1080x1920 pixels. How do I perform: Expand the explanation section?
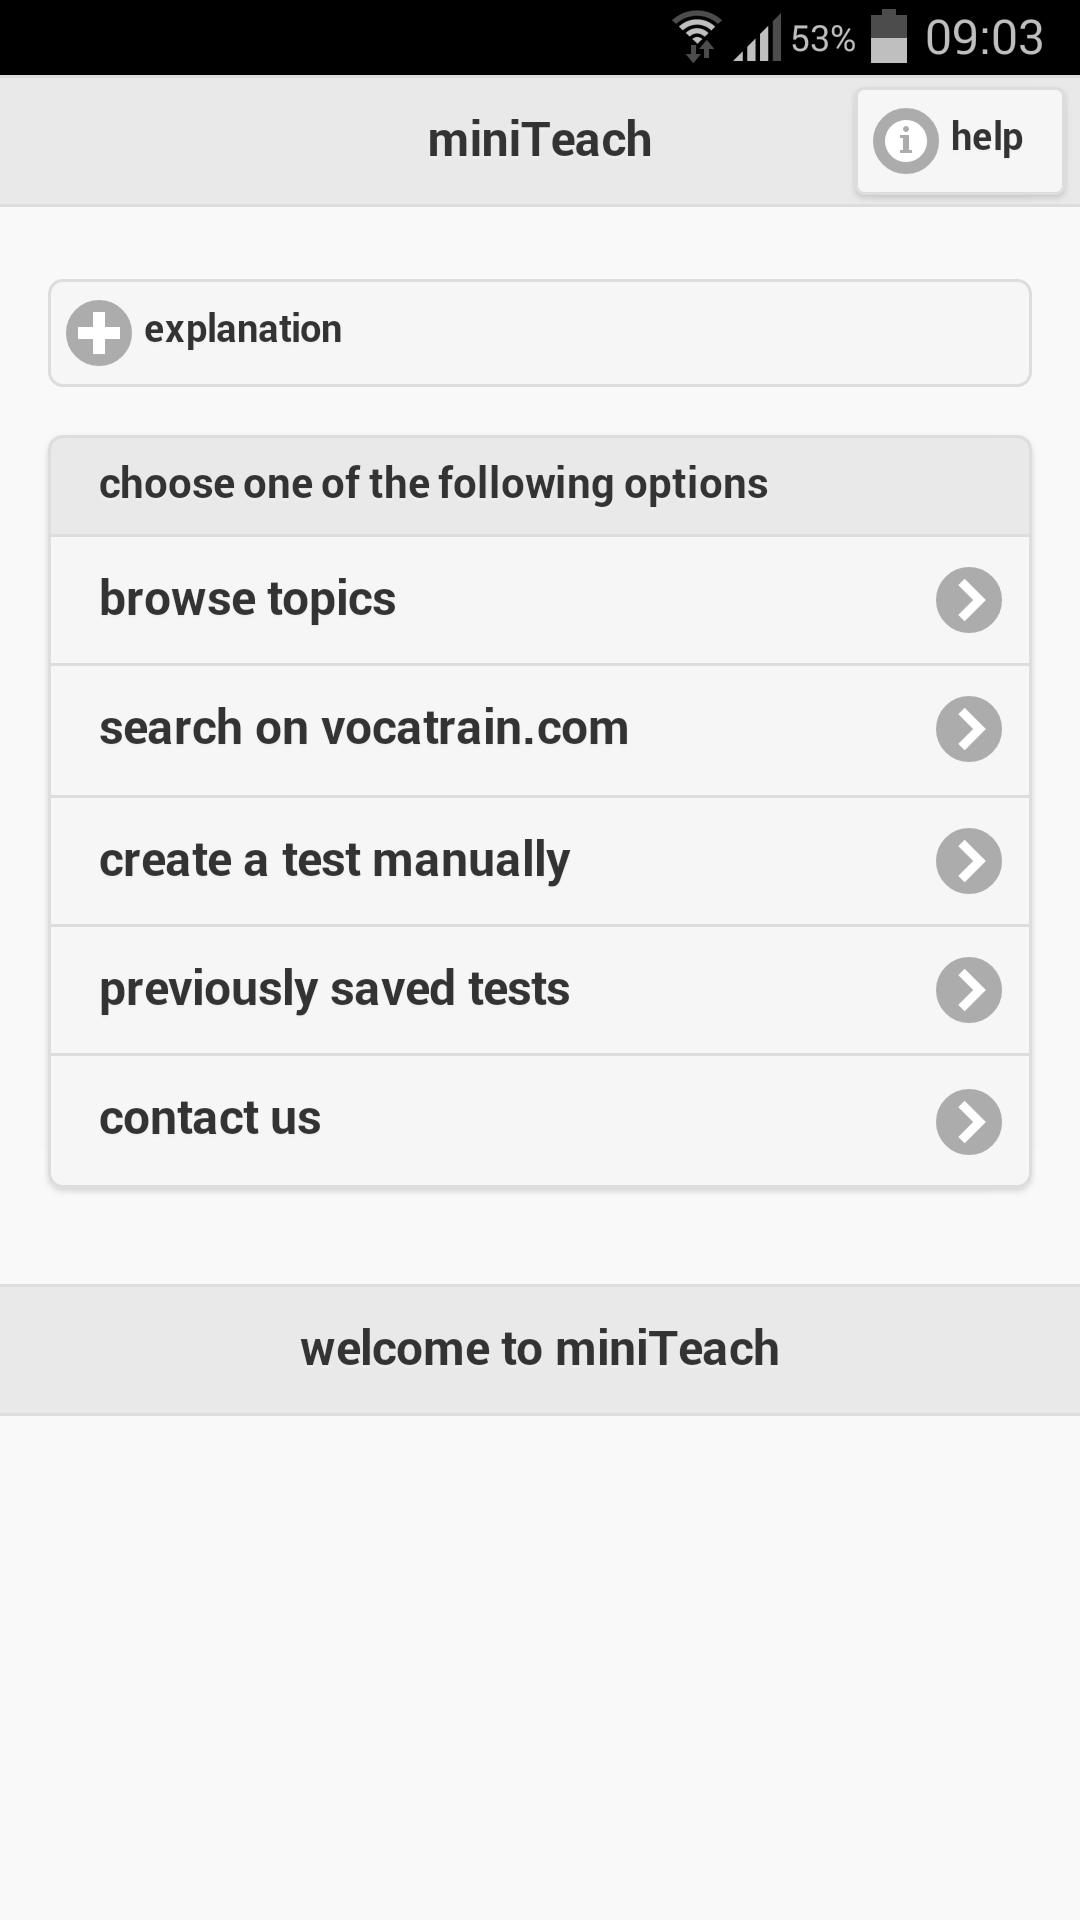[540, 331]
